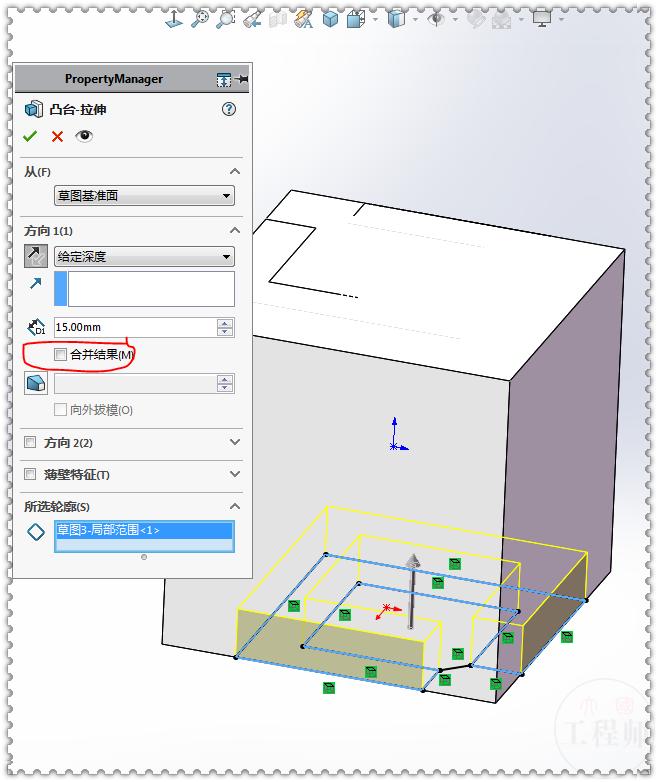
Task: Click Zoom to Area icon
Action: pos(225,19)
